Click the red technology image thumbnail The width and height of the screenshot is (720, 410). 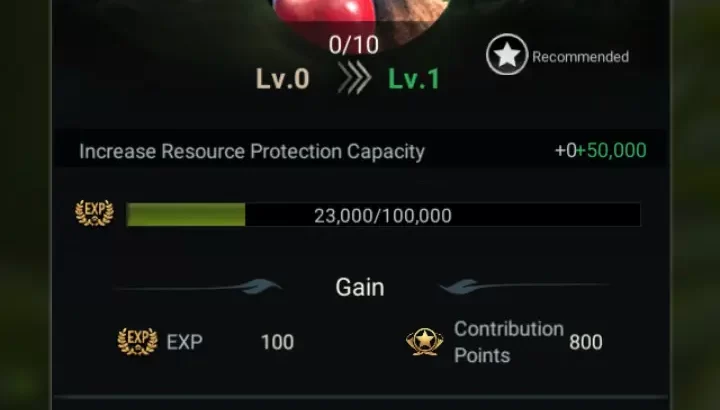pyautogui.click(x=360, y=18)
